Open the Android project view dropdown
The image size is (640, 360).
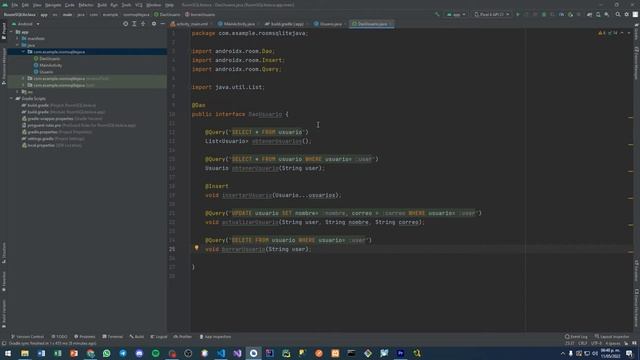point(26,24)
